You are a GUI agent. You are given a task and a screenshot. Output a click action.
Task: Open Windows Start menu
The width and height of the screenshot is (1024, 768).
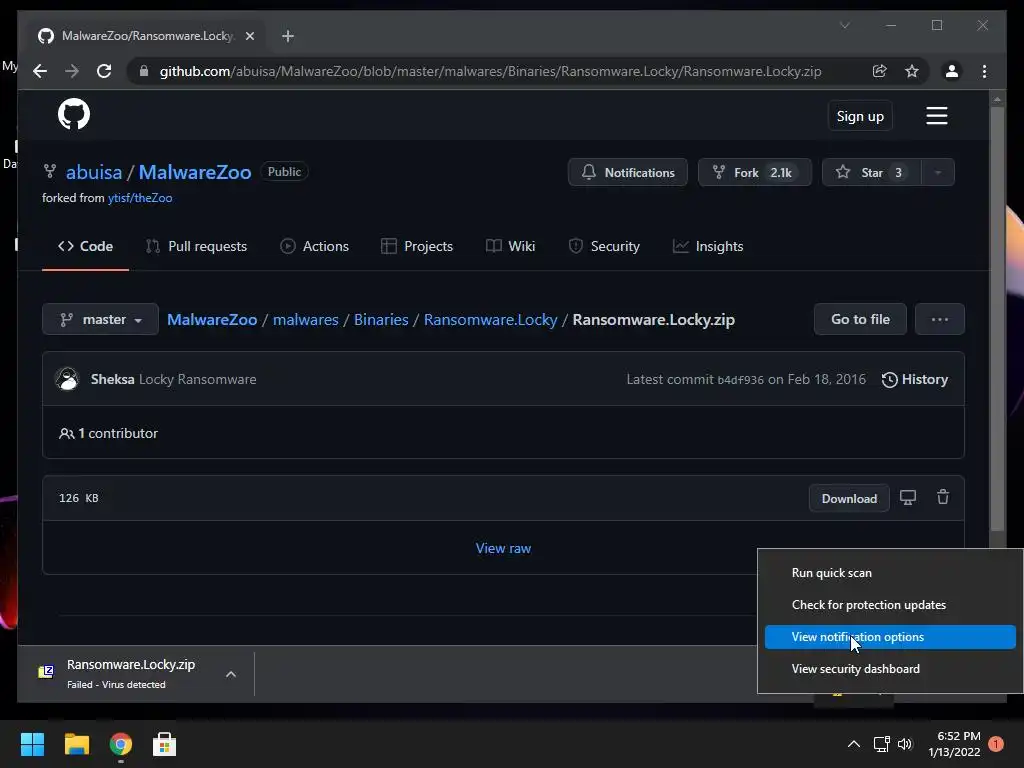[32, 744]
